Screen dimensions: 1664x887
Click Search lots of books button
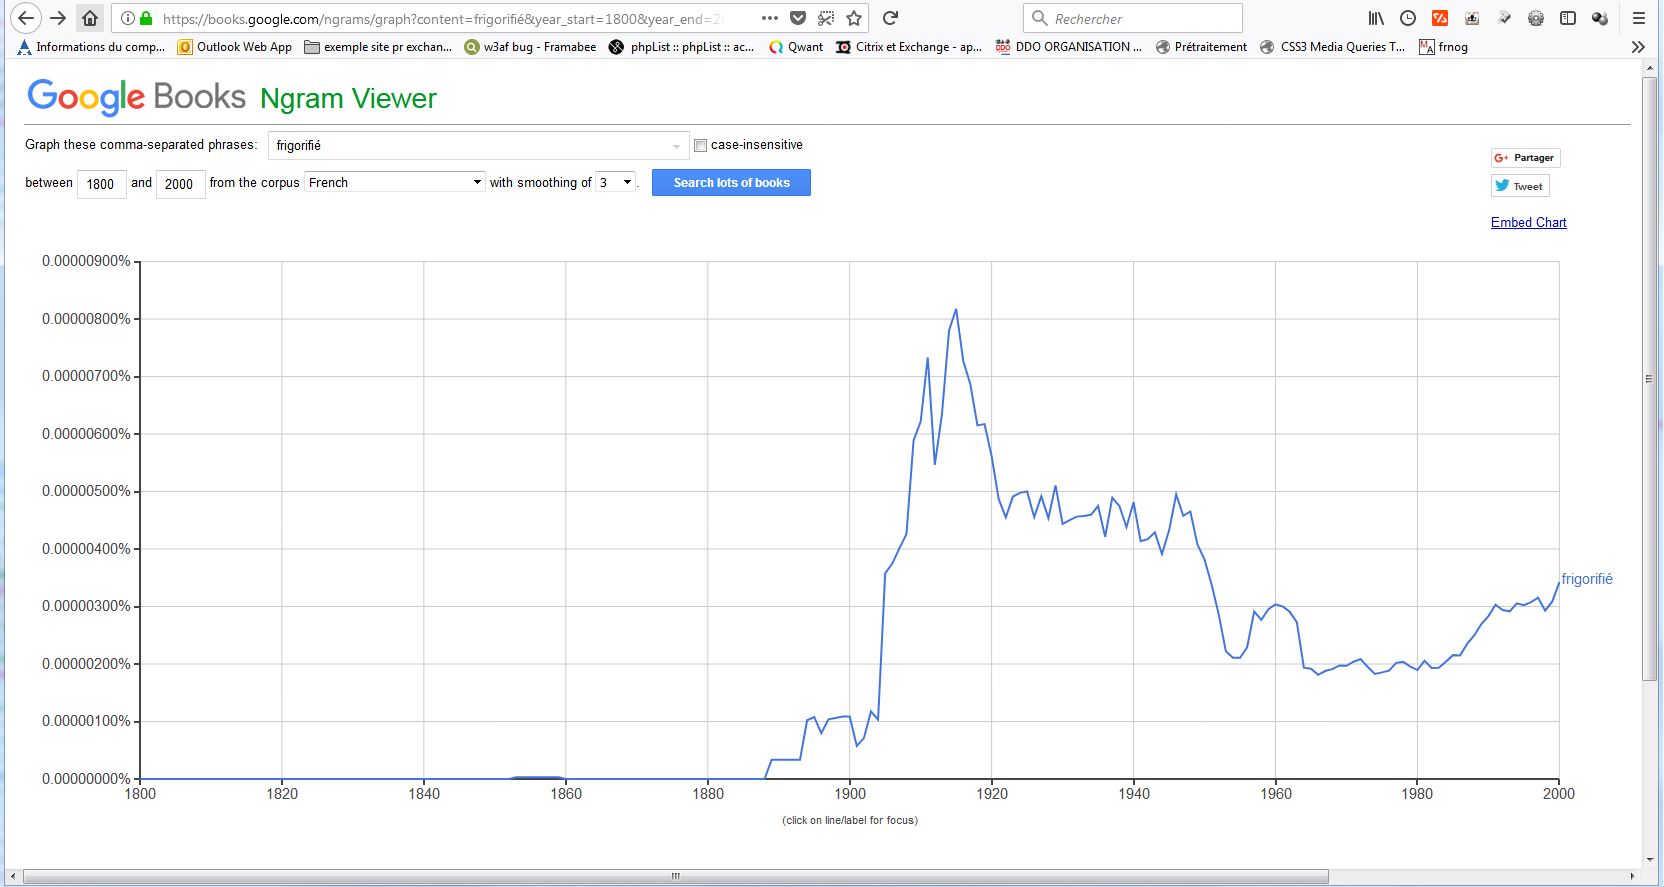(731, 183)
